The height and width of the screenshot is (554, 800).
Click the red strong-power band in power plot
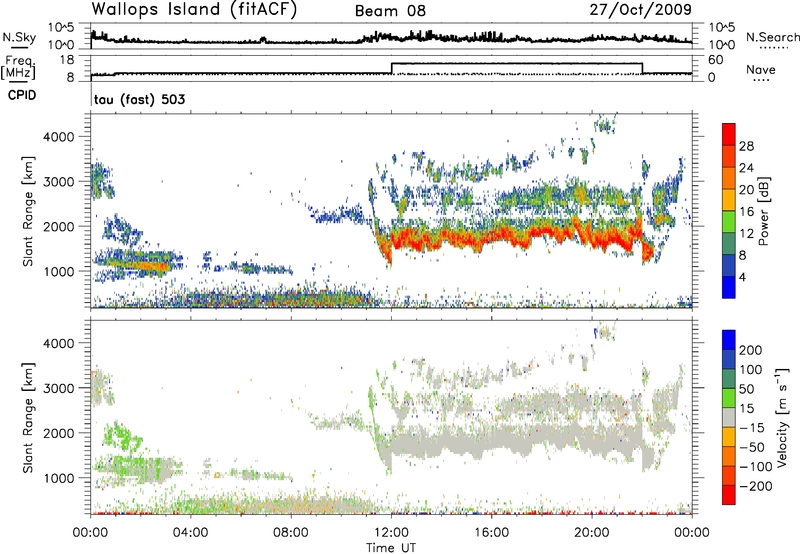click(515, 237)
